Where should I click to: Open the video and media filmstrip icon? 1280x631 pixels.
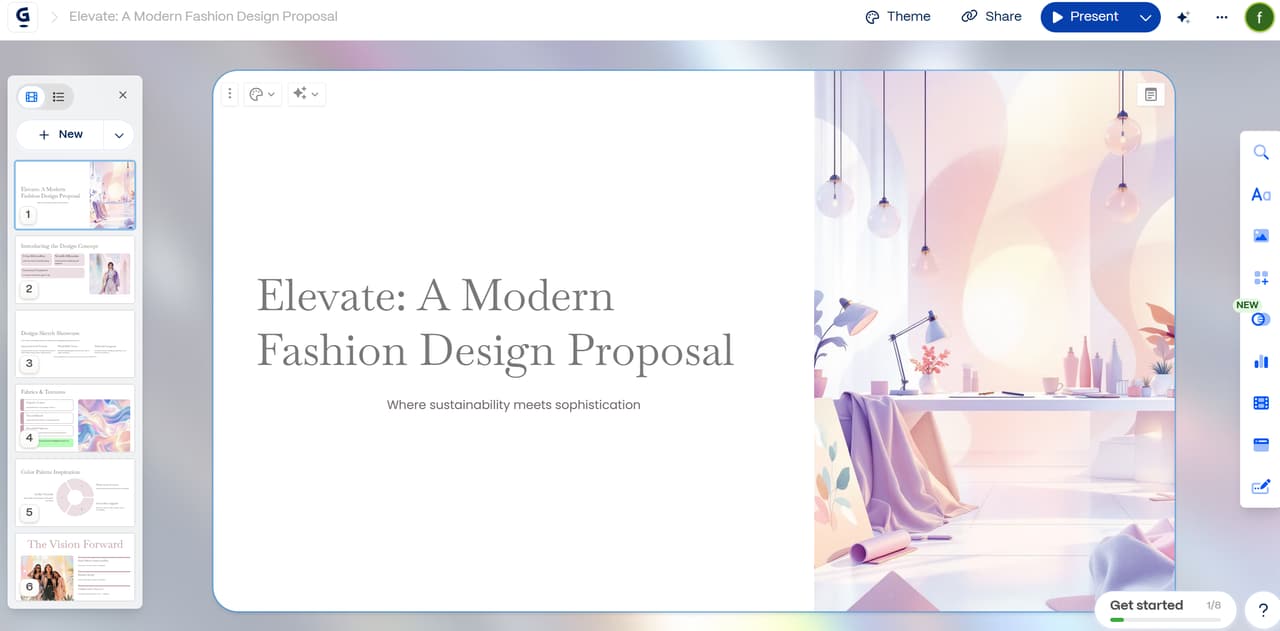[1260, 403]
